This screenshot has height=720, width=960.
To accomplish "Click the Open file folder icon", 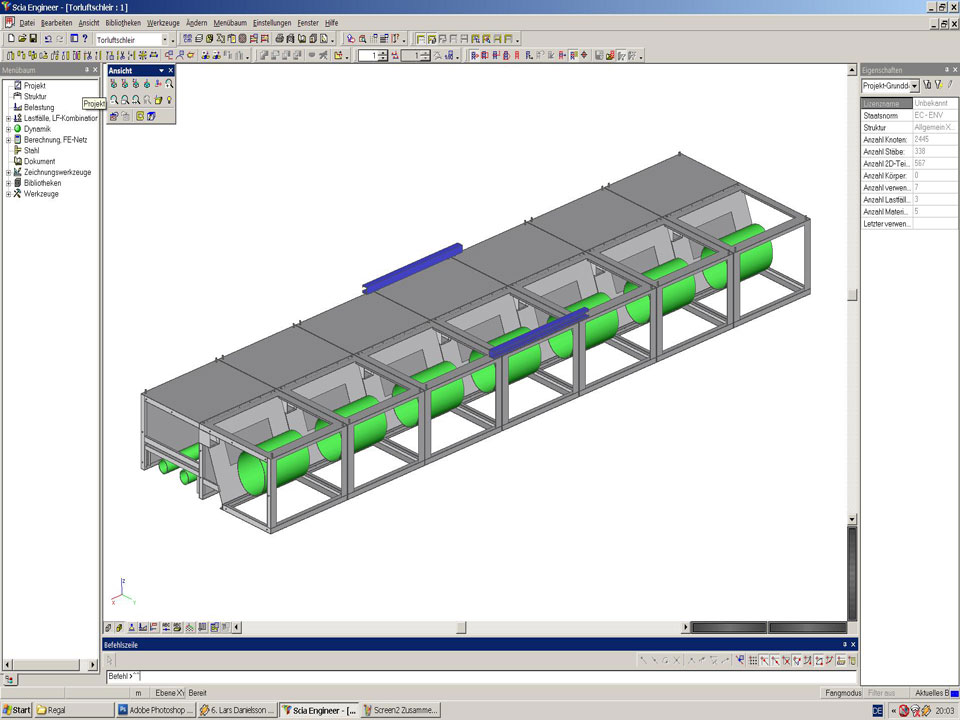I will 21,39.
